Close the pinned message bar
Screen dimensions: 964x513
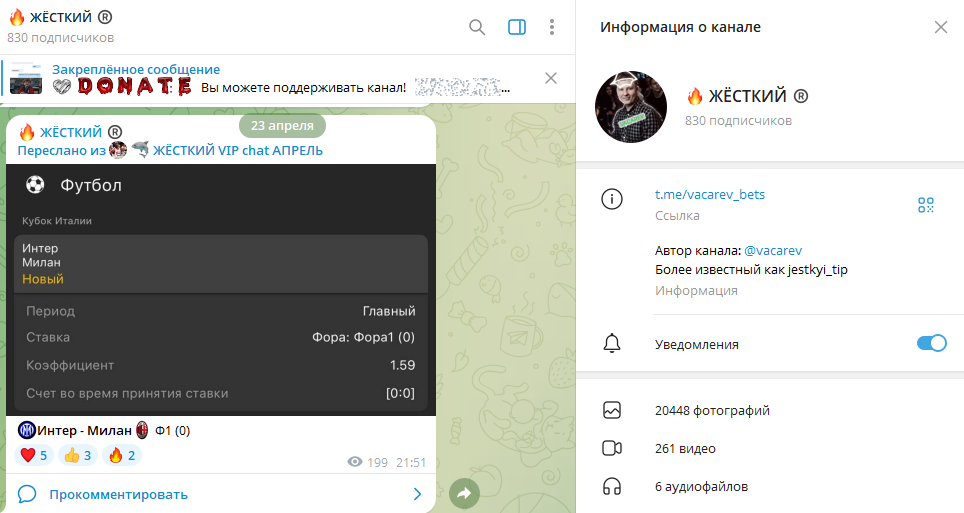tap(551, 78)
